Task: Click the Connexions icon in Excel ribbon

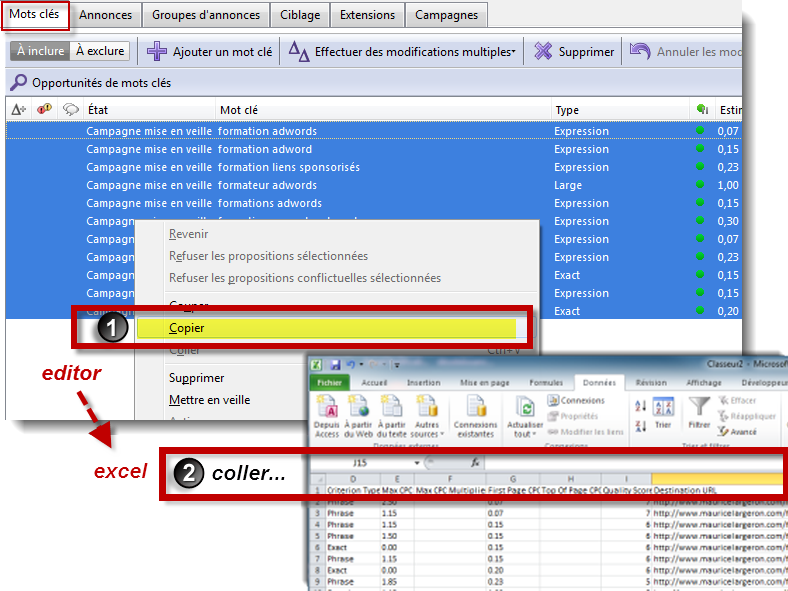Action: pyautogui.click(x=553, y=401)
